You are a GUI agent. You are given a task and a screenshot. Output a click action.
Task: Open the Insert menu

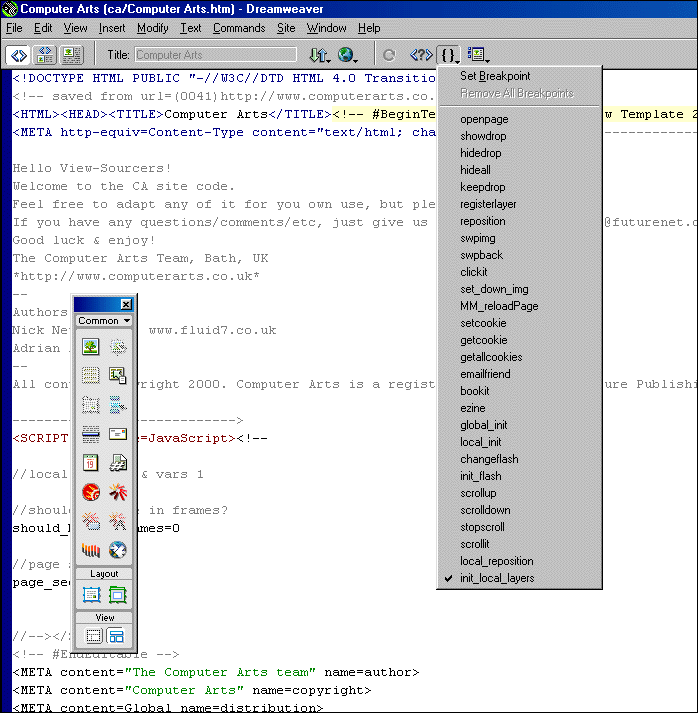112,28
